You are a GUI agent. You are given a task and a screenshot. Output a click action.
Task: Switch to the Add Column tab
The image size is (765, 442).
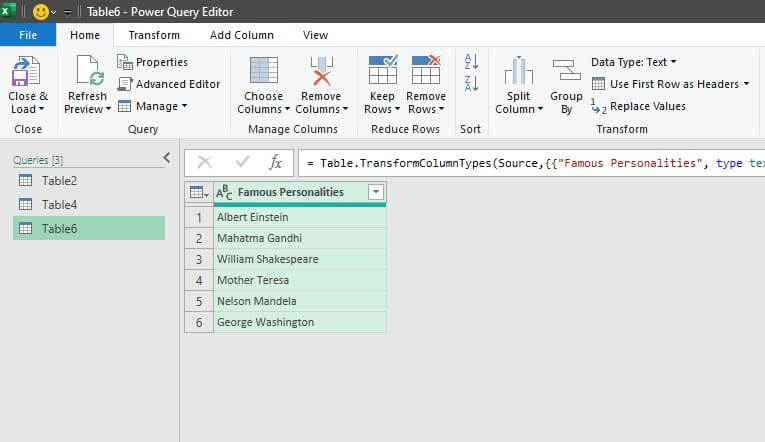pyautogui.click(x=242, y=35)
